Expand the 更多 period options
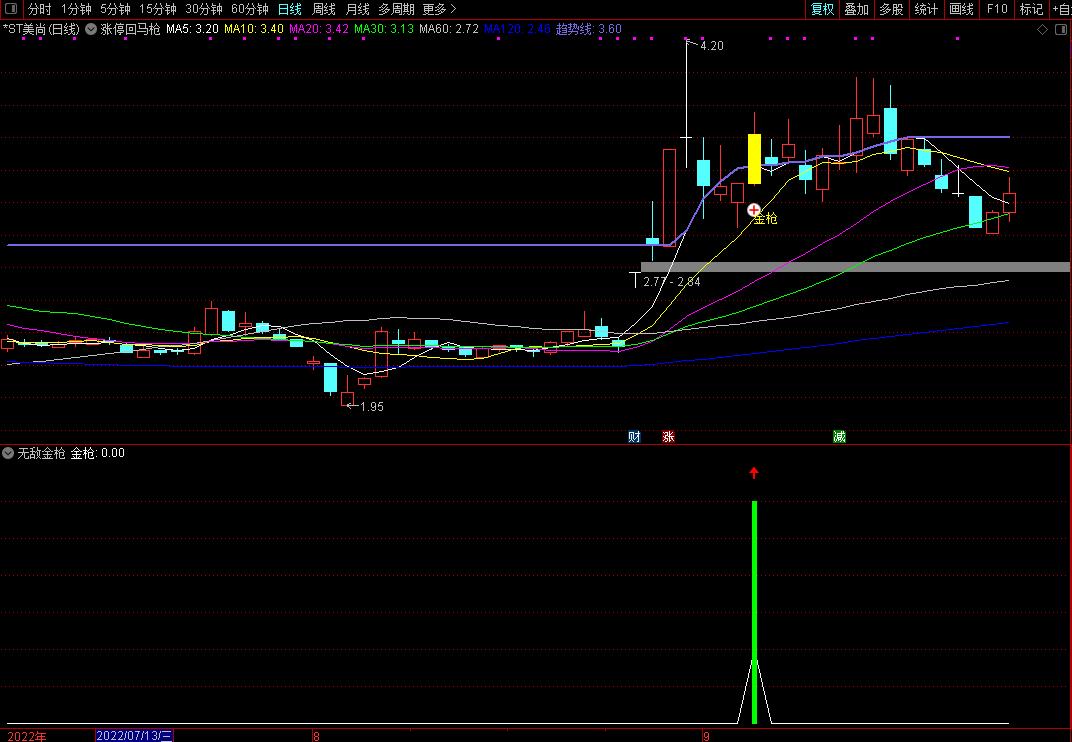 click(x=439, y=9)
